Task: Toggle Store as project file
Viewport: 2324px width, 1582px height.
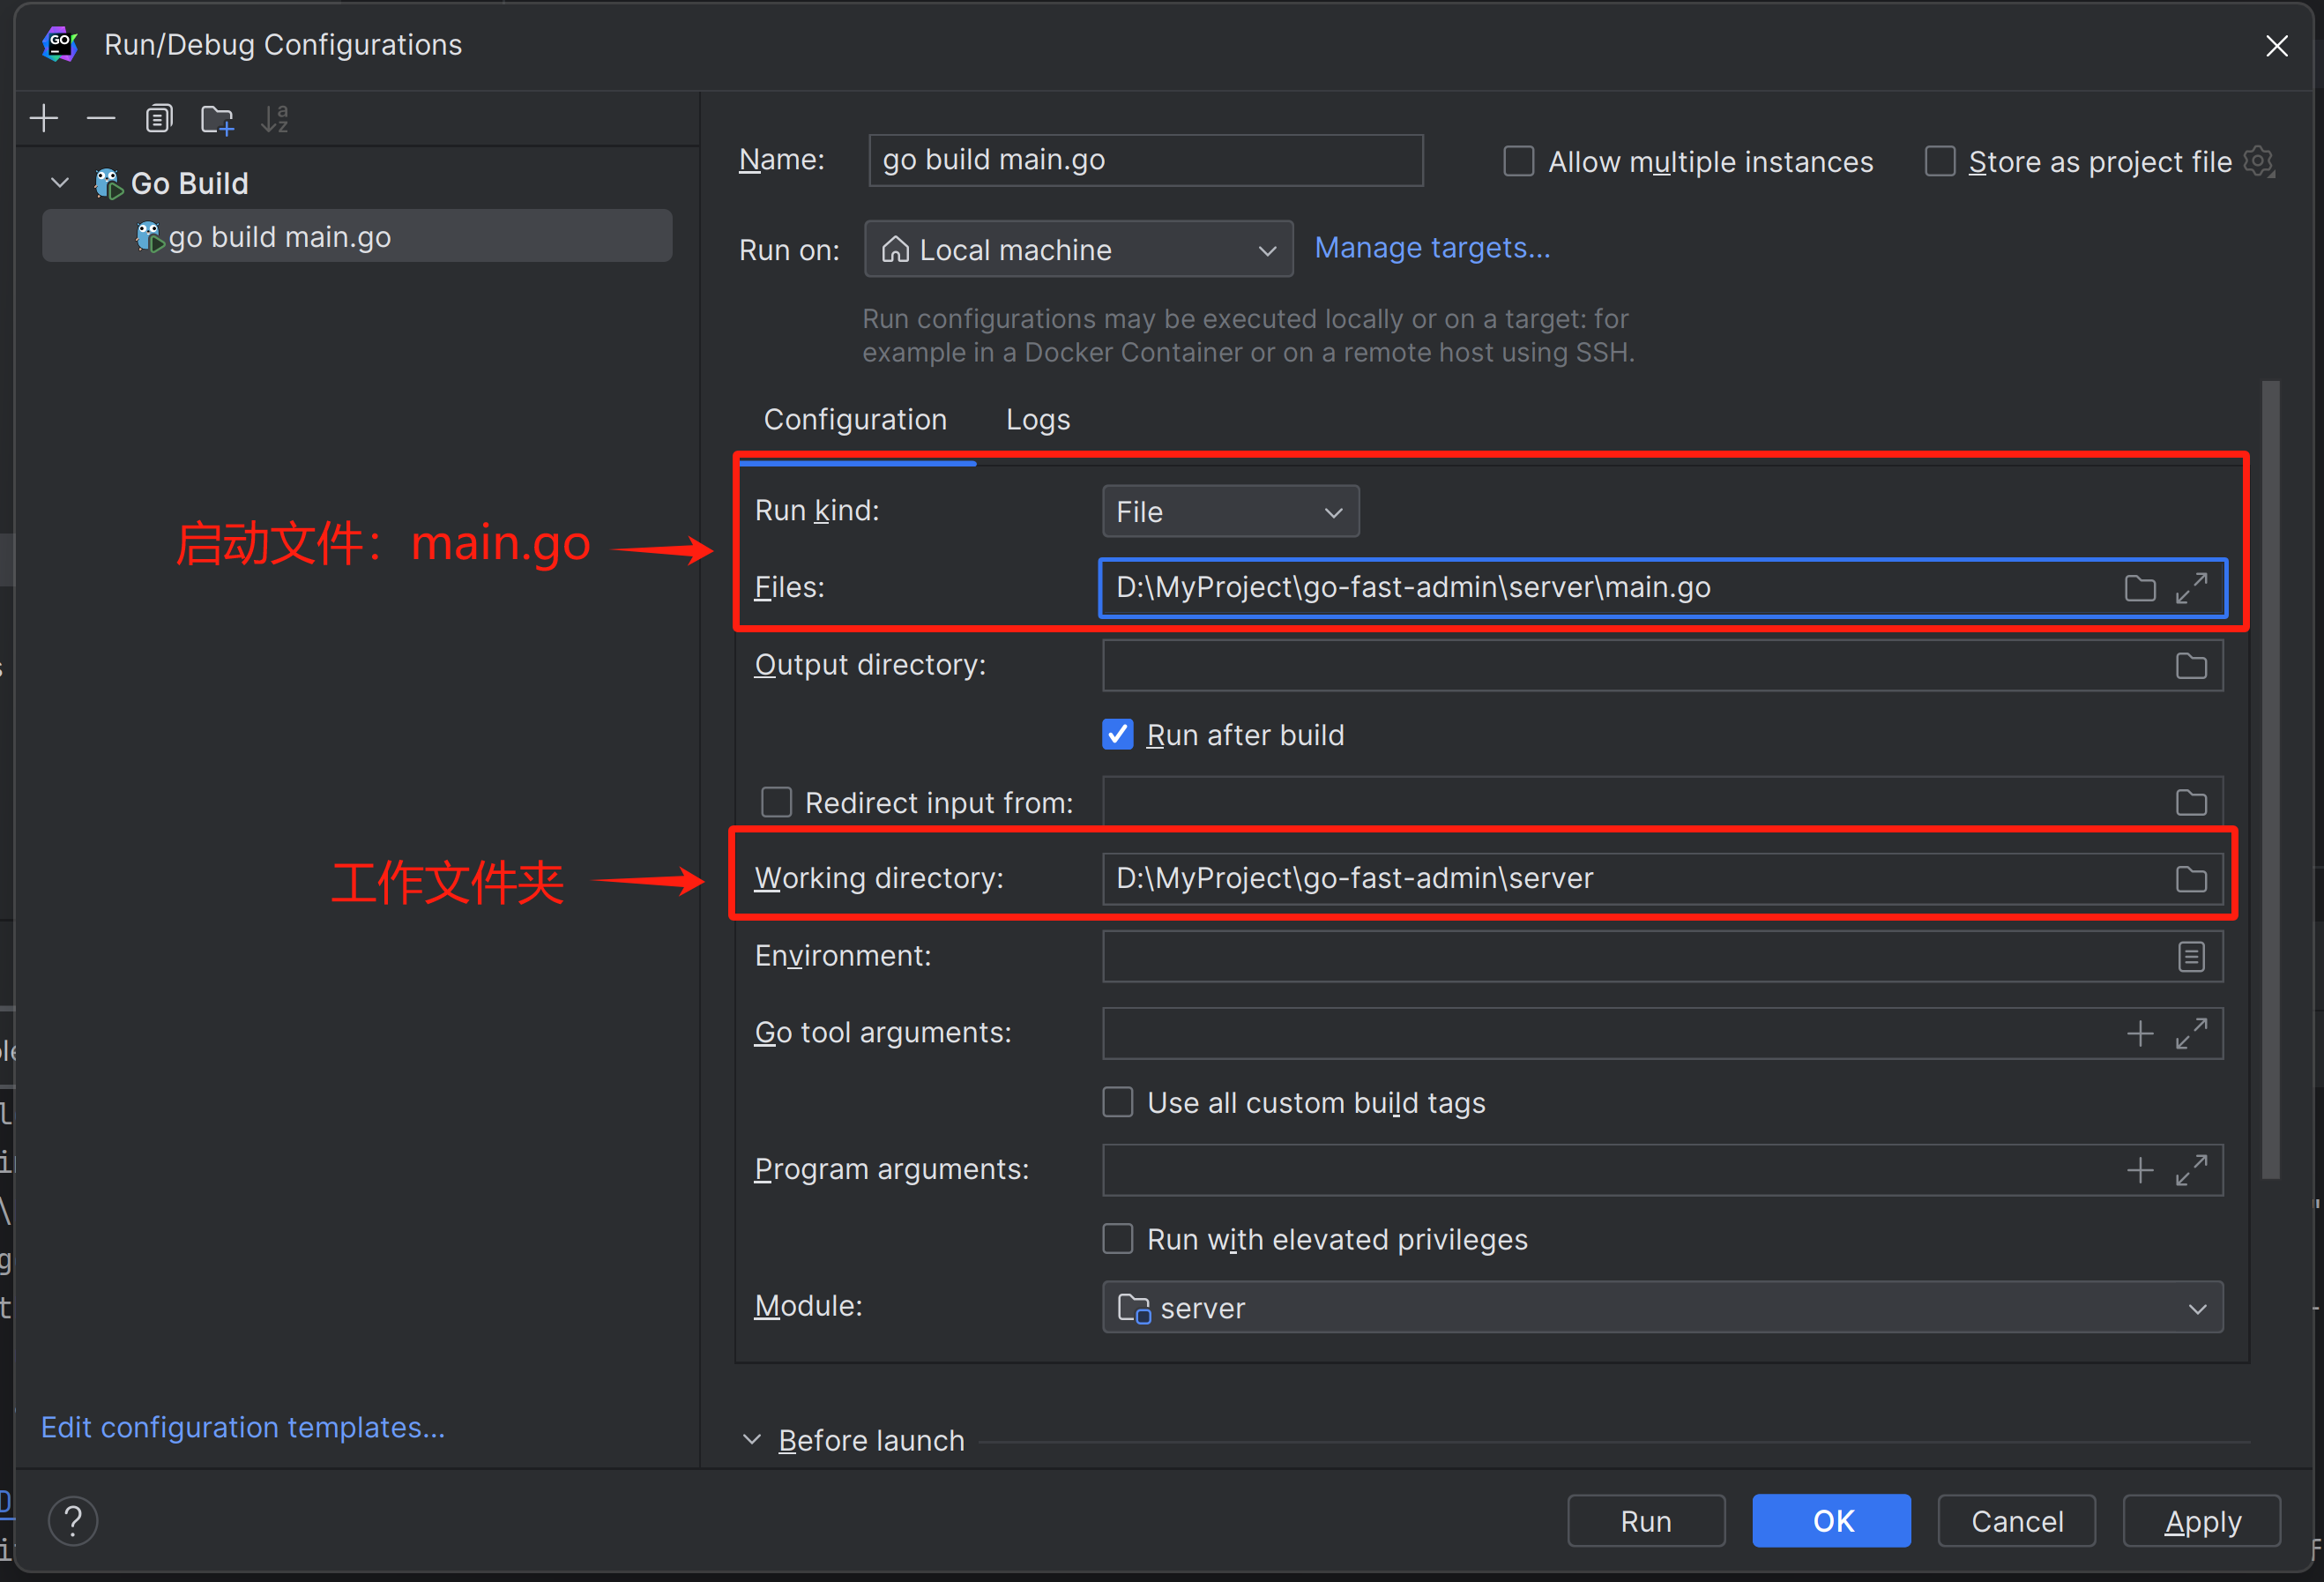Action: [x=1940, y=161]
